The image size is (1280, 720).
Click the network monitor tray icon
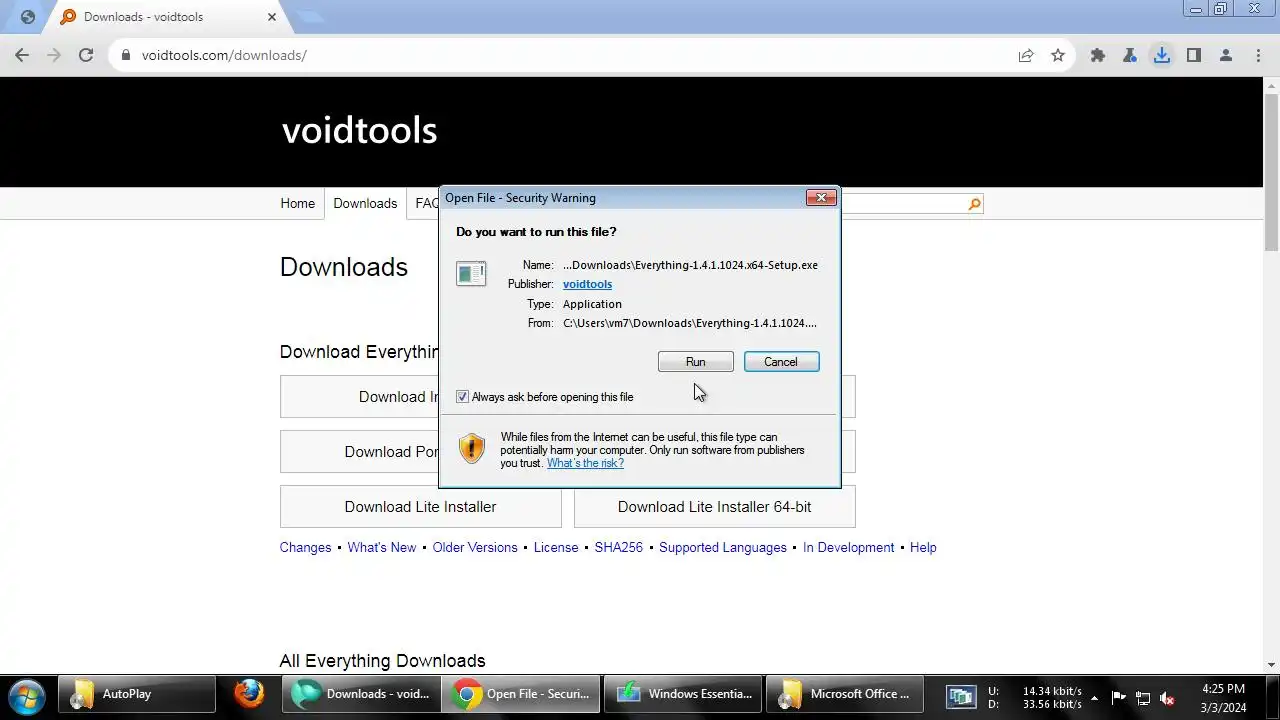coord(961,697)
